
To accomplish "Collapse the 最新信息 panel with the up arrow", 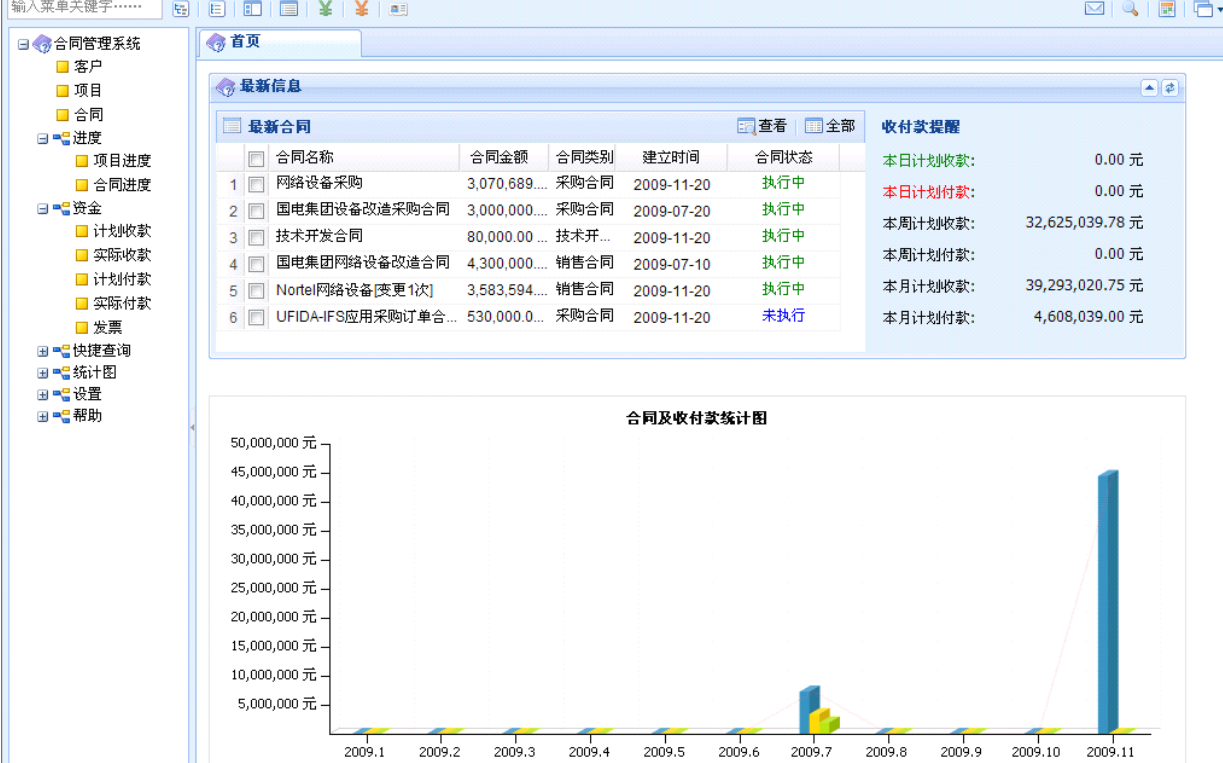I will (x=1149, y=88).
